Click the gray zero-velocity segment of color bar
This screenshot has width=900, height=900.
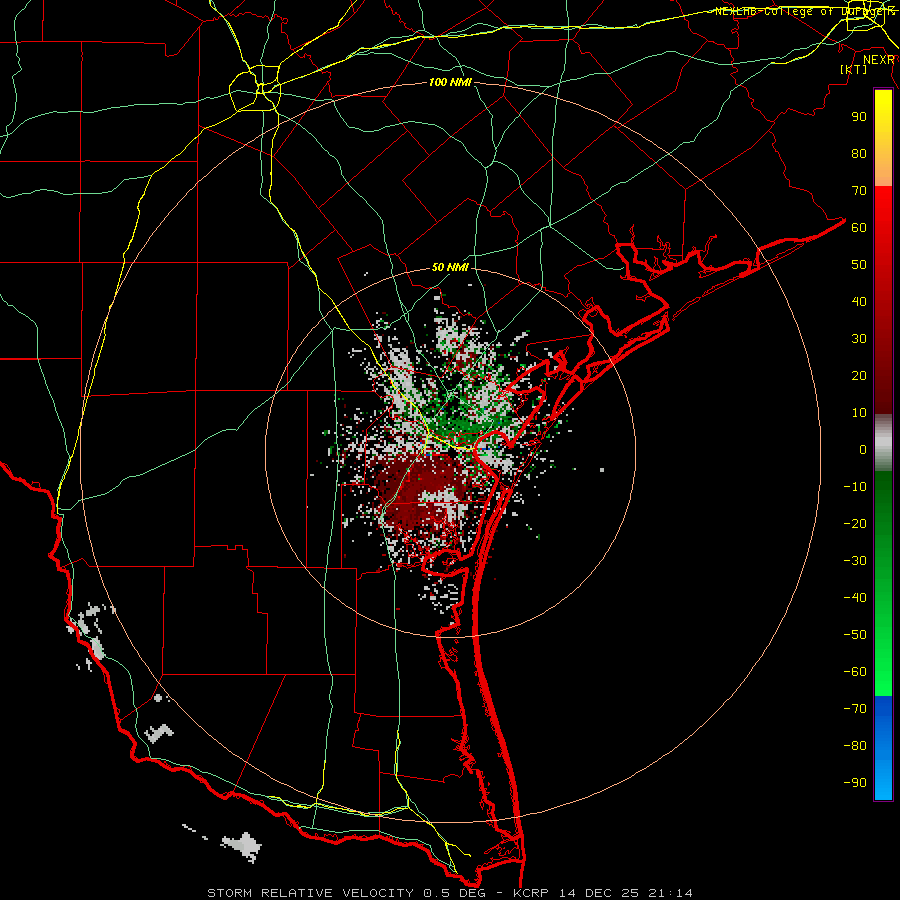883,443
